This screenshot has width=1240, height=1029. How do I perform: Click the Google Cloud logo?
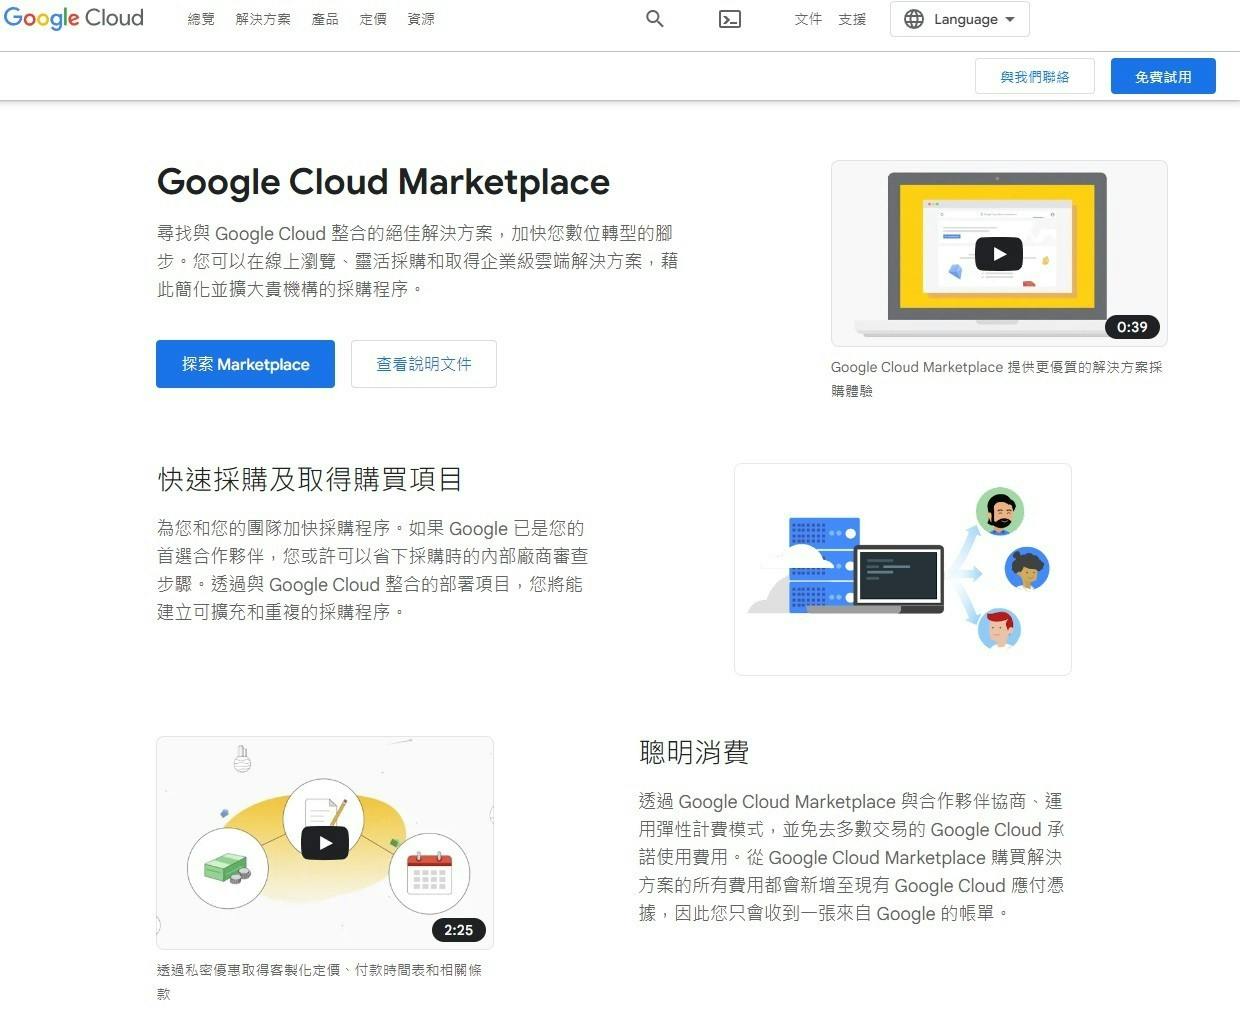tap(74, 18)
